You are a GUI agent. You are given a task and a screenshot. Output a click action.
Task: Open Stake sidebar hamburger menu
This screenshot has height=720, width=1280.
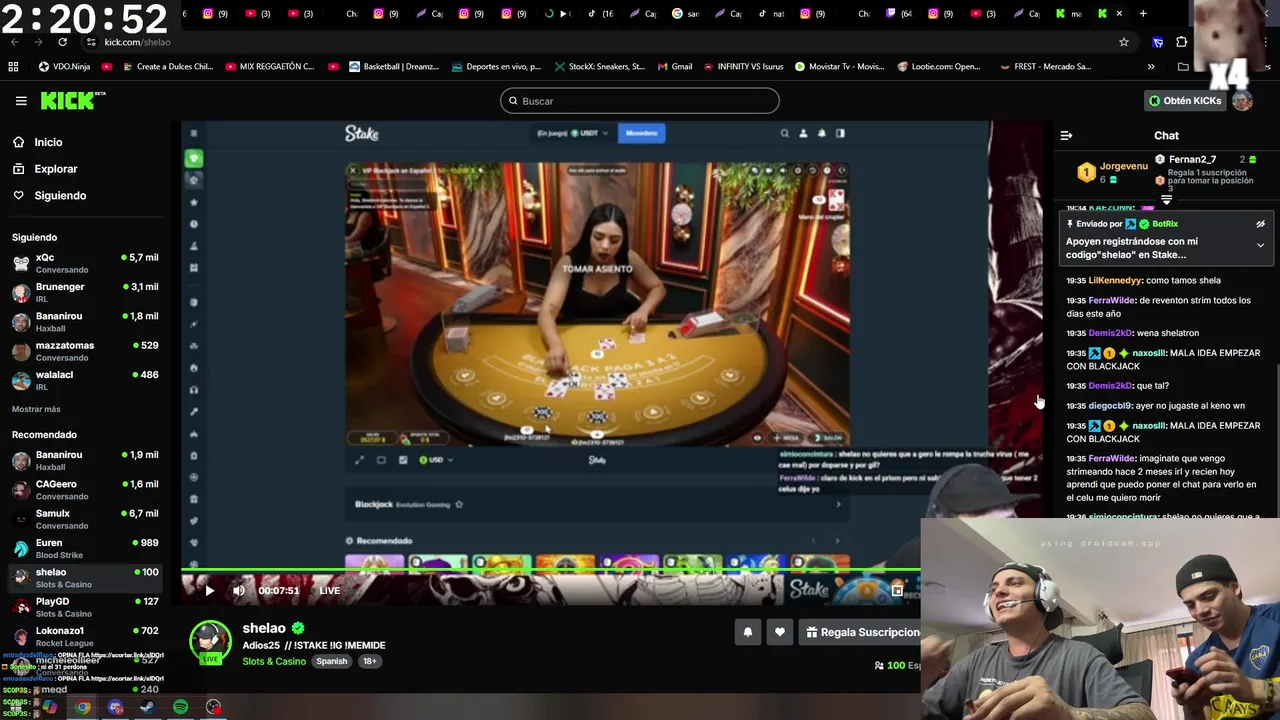point(194,133)
